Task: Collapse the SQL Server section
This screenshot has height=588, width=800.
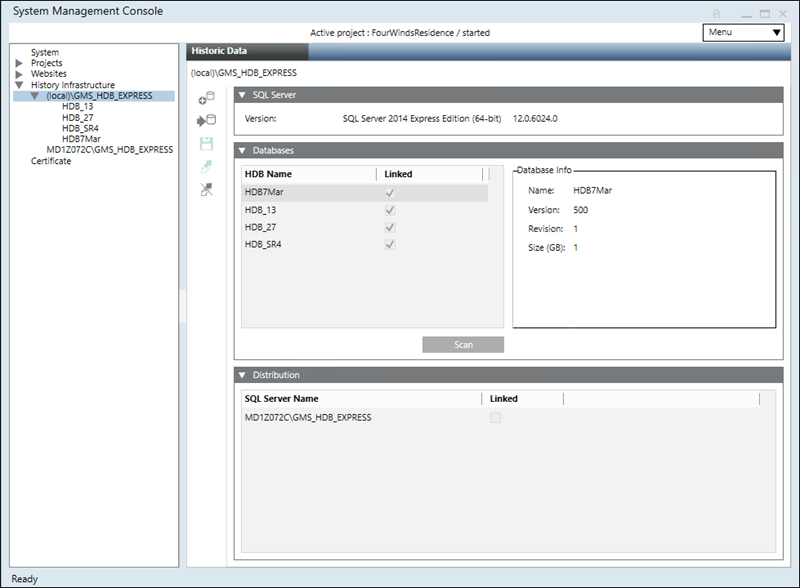Action: coord(242,95)
